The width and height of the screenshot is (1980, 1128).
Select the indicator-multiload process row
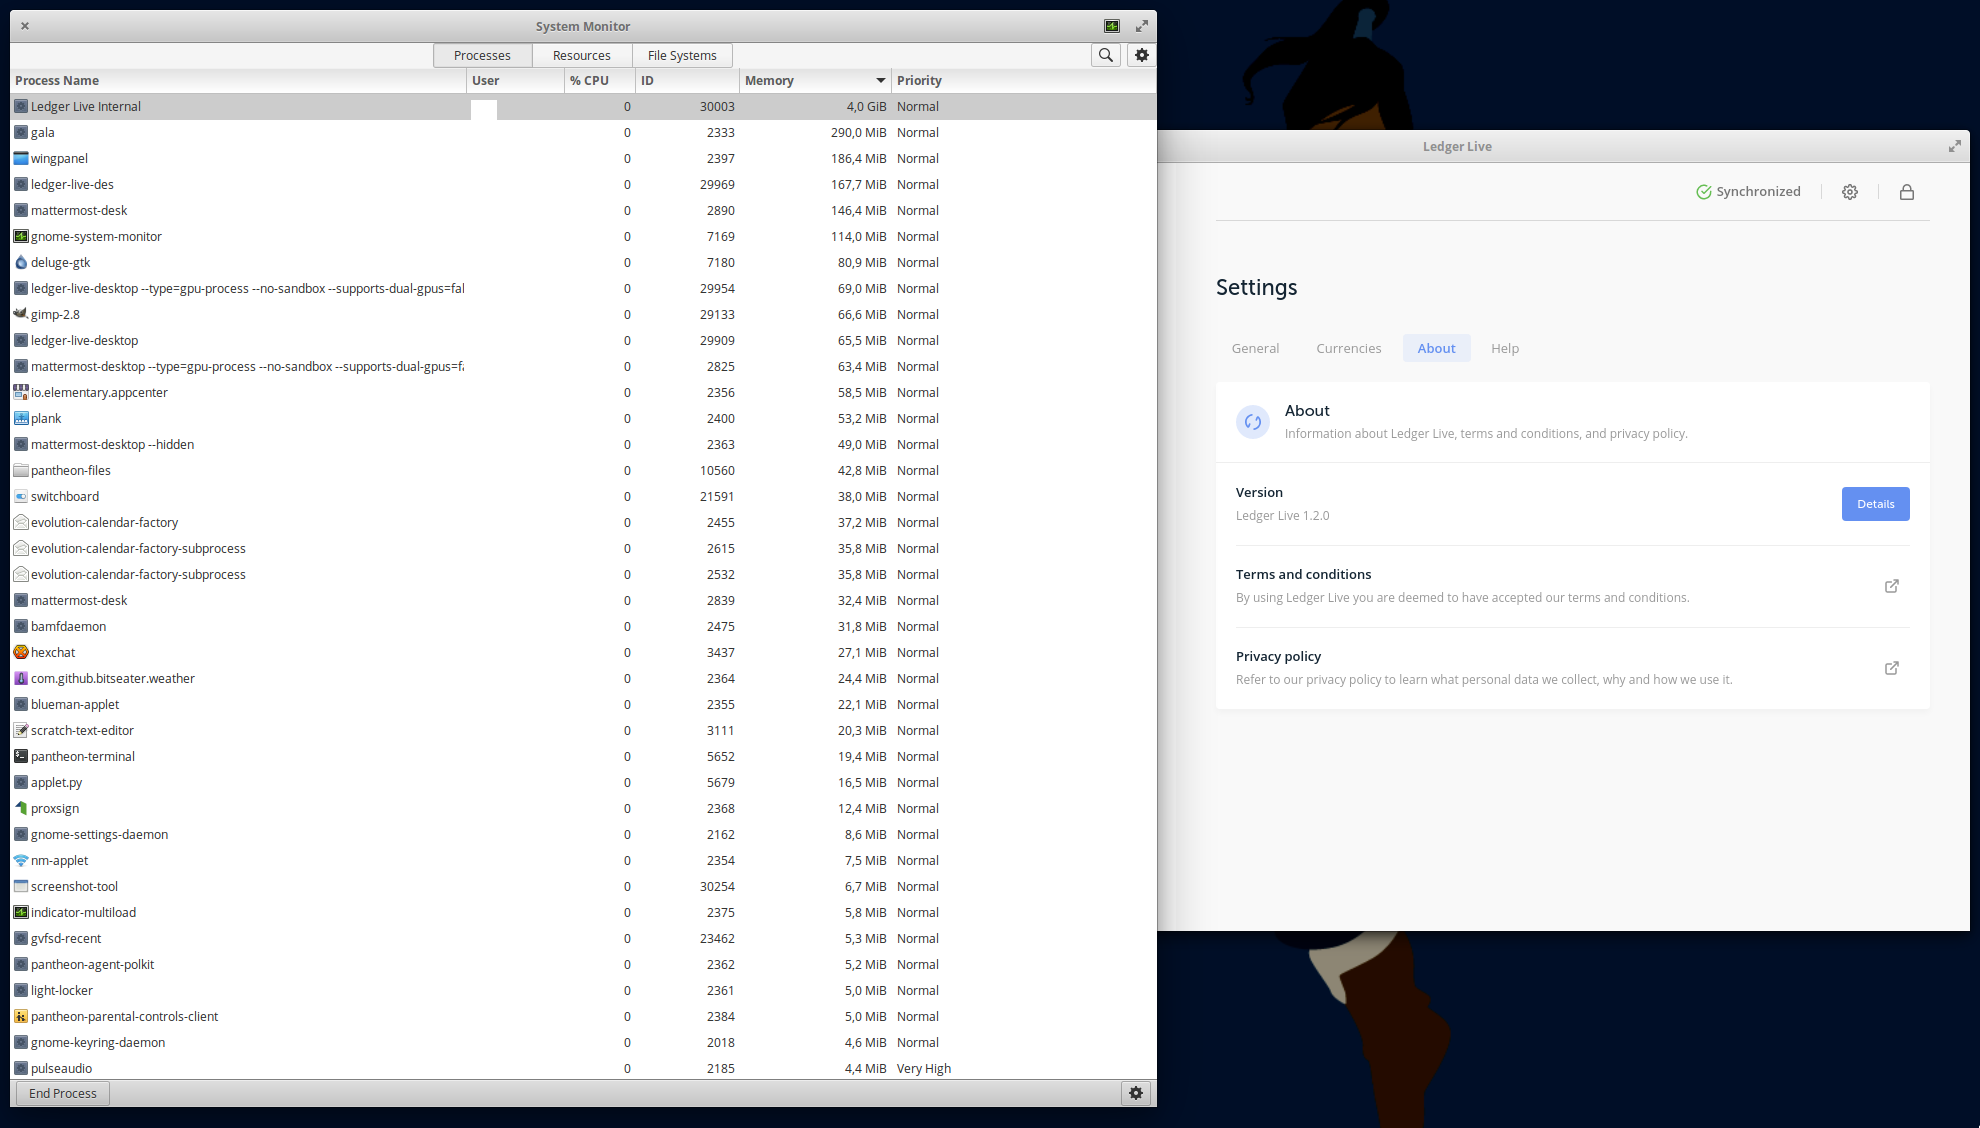click(x=583, y=912)
